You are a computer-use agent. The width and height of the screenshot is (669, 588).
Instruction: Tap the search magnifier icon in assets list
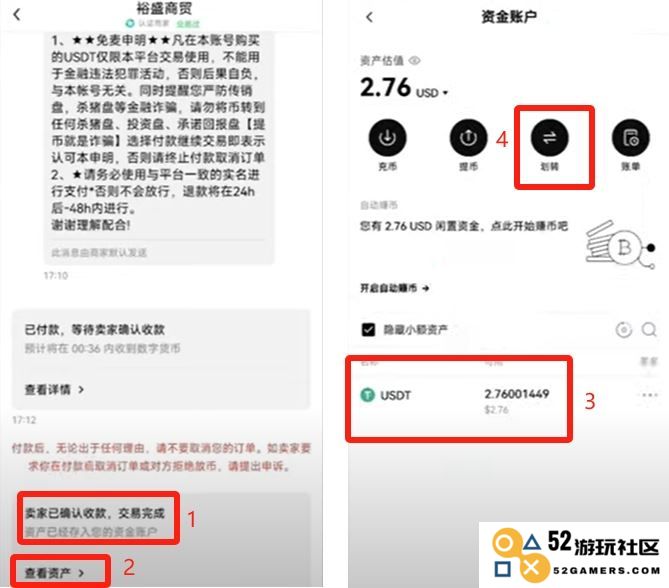click(x=649, y=329)
